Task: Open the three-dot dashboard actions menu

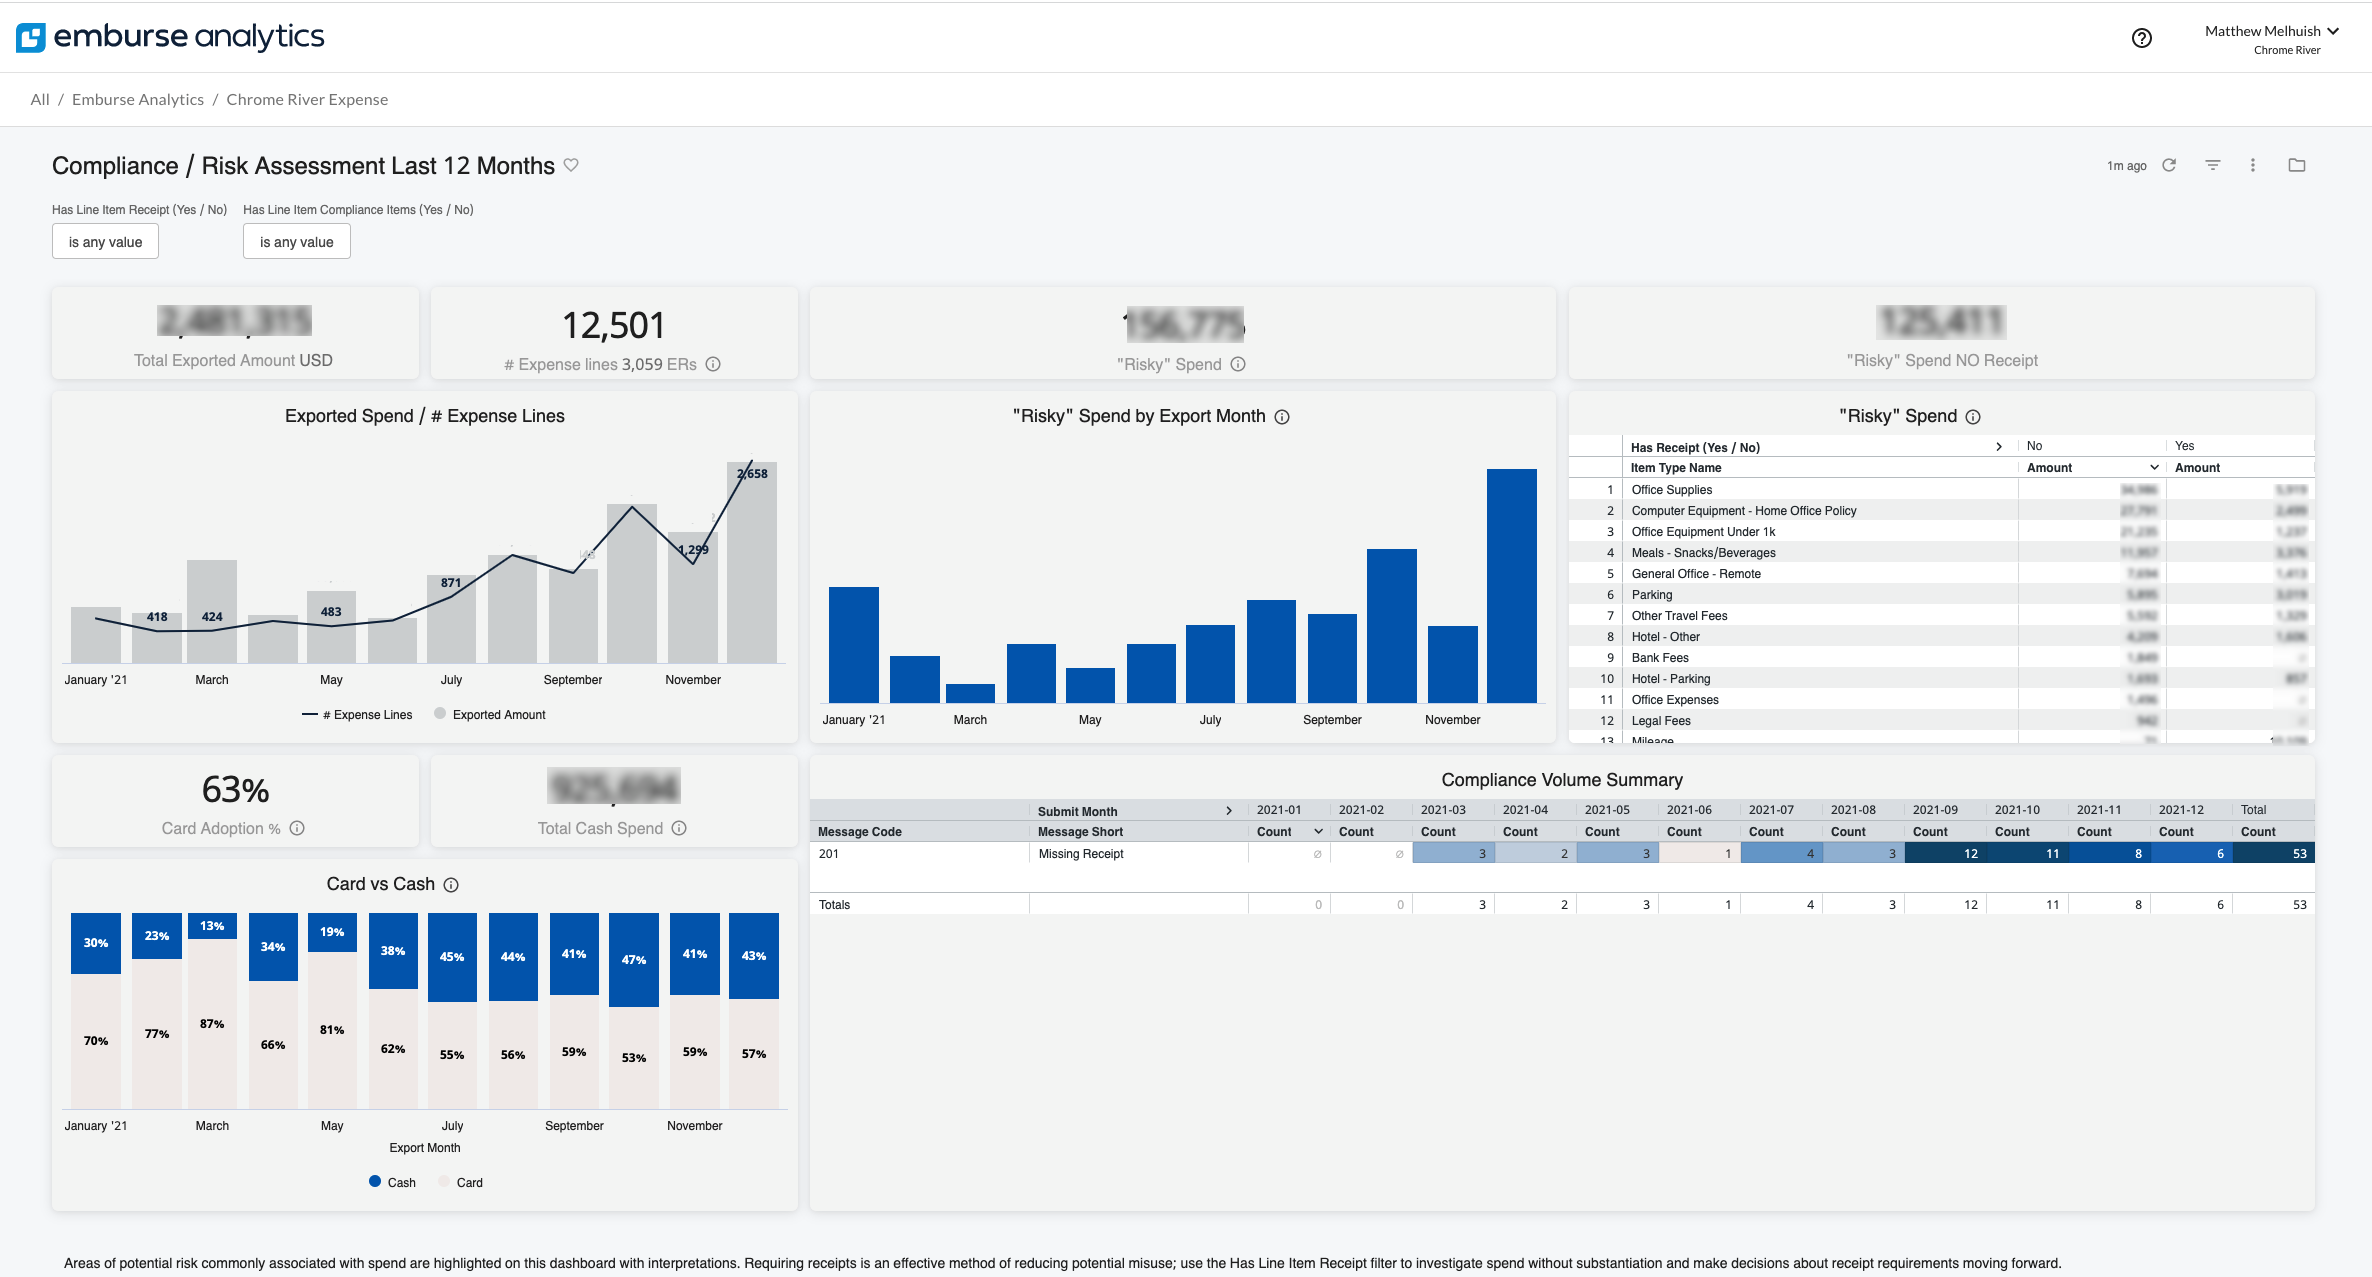Action: click(2252, 165)
